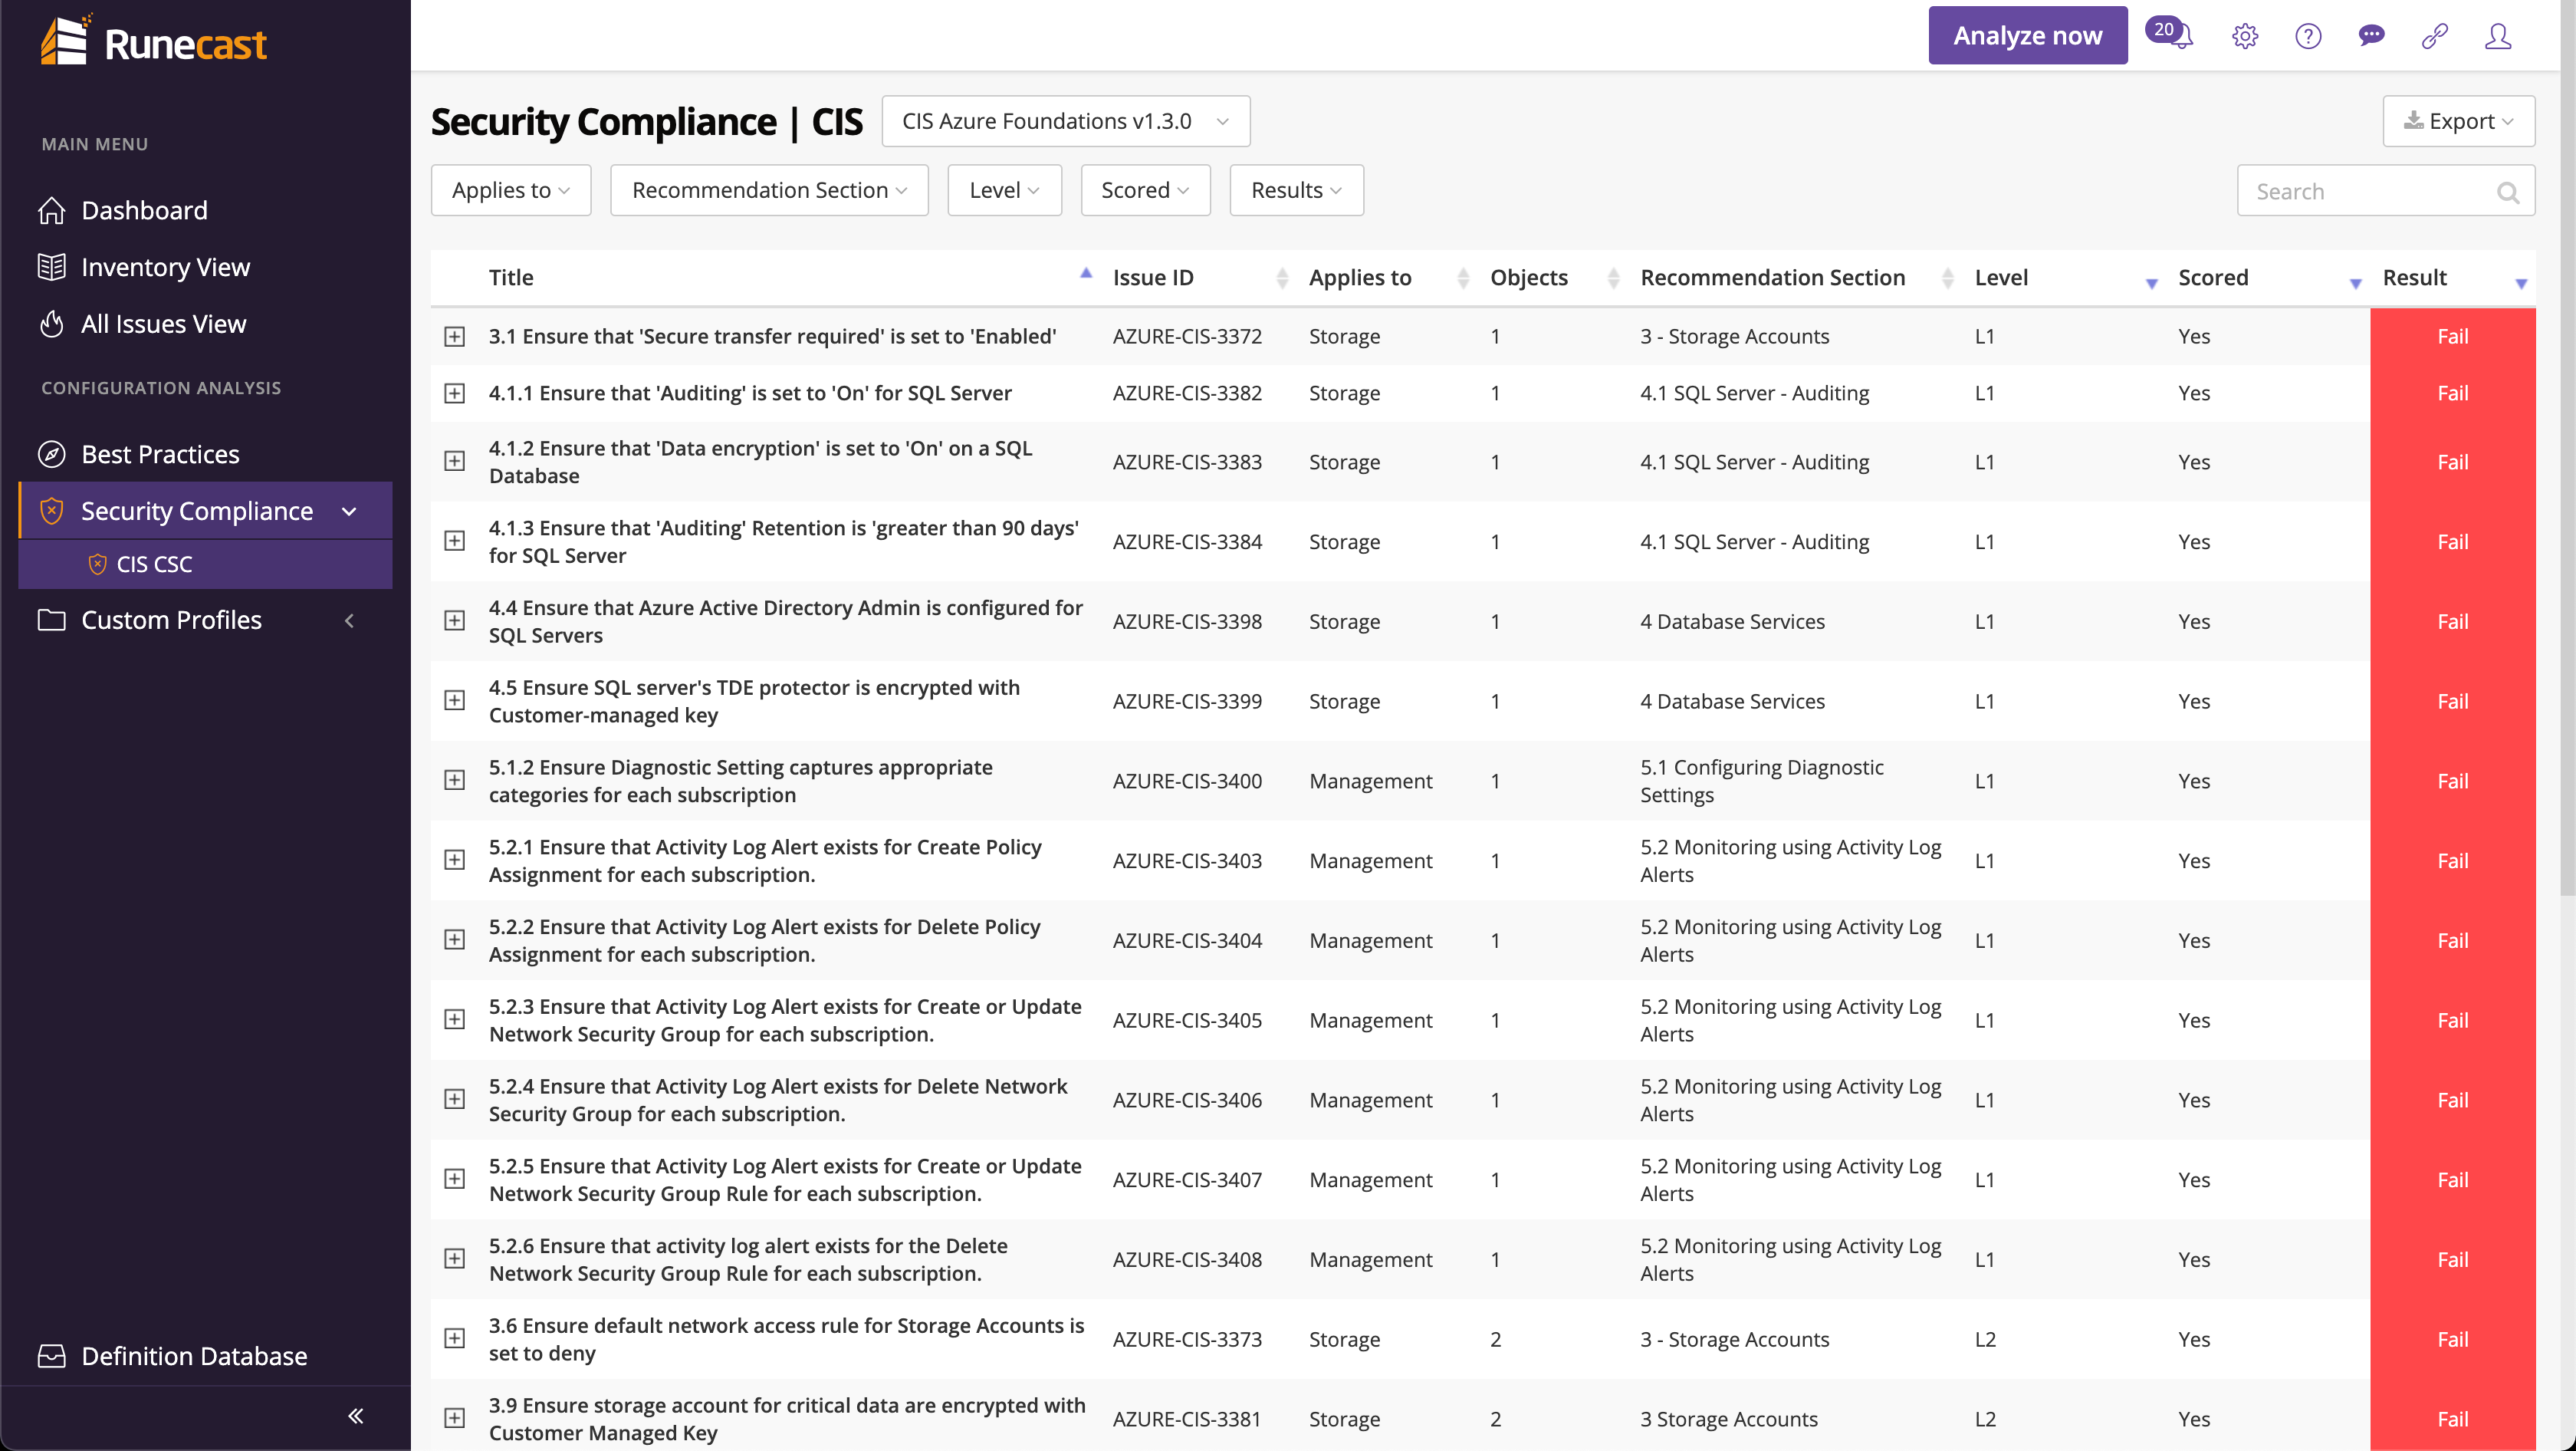Click the search magnifier icon
The width and height of the screenshot is (2576, 1451).
pyautogui.click(x=2508, y=192)
